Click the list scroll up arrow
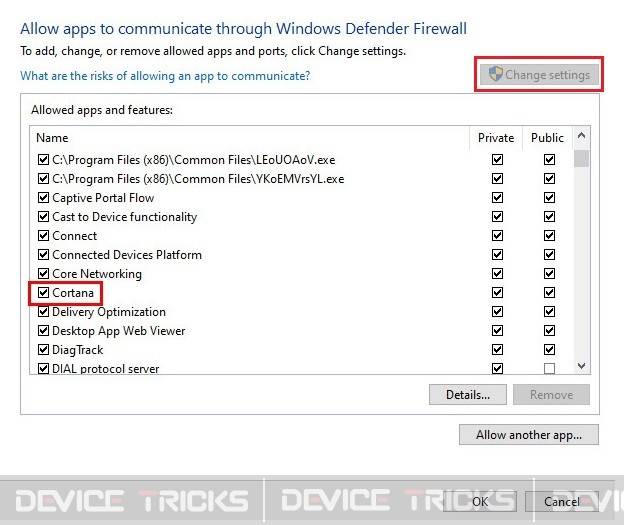 pyautogui.click(x=581, y=136)
